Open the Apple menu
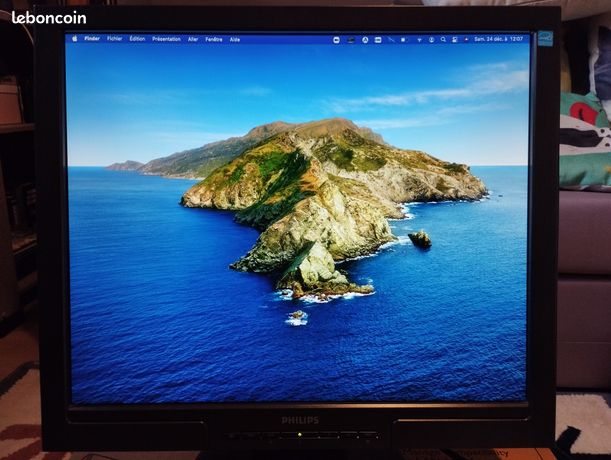 (75, 38)
